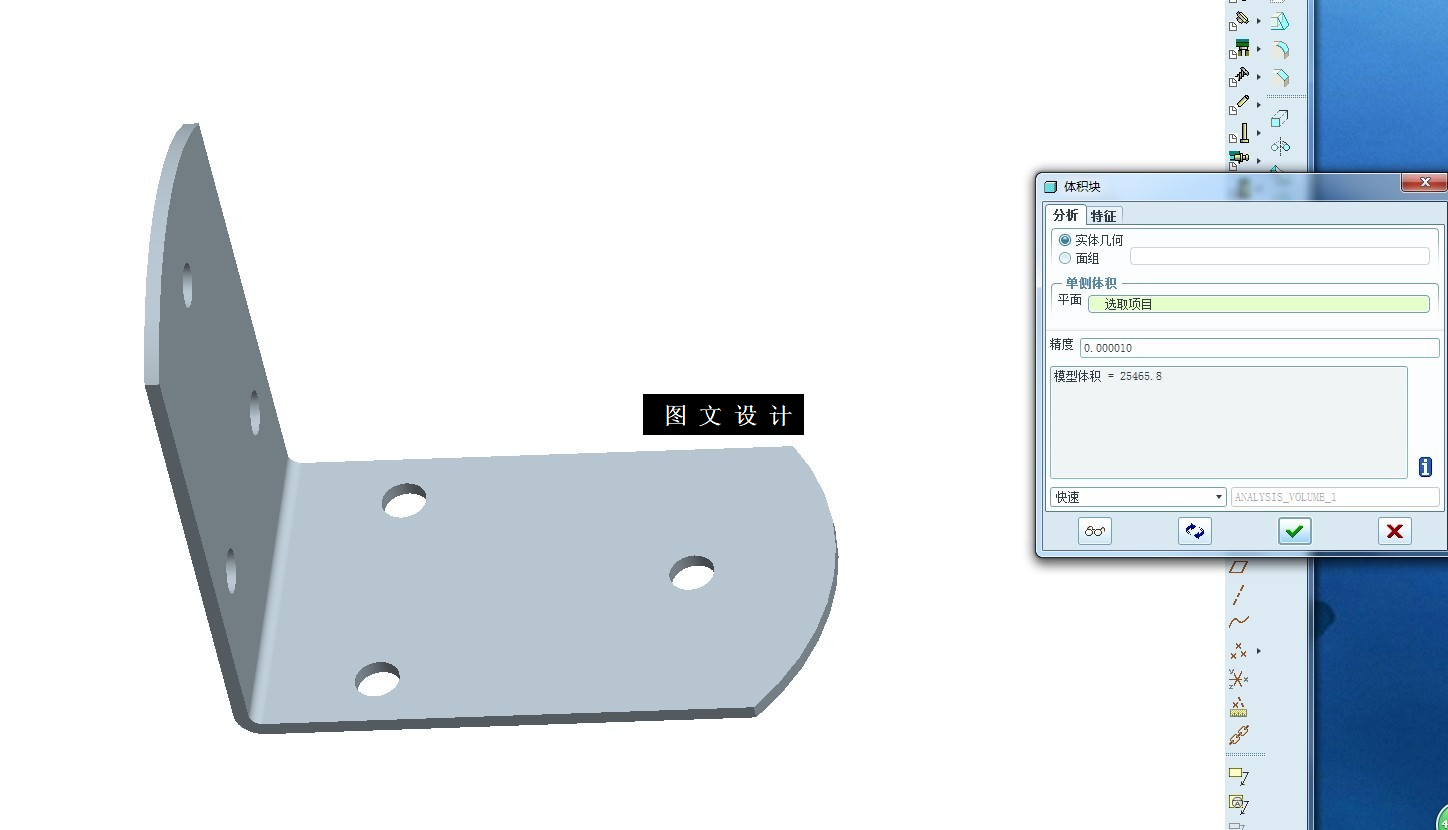Click the pin fastener library icon
The width and height of the screenshot is (1448, 830).
(x=1240, y=20)
